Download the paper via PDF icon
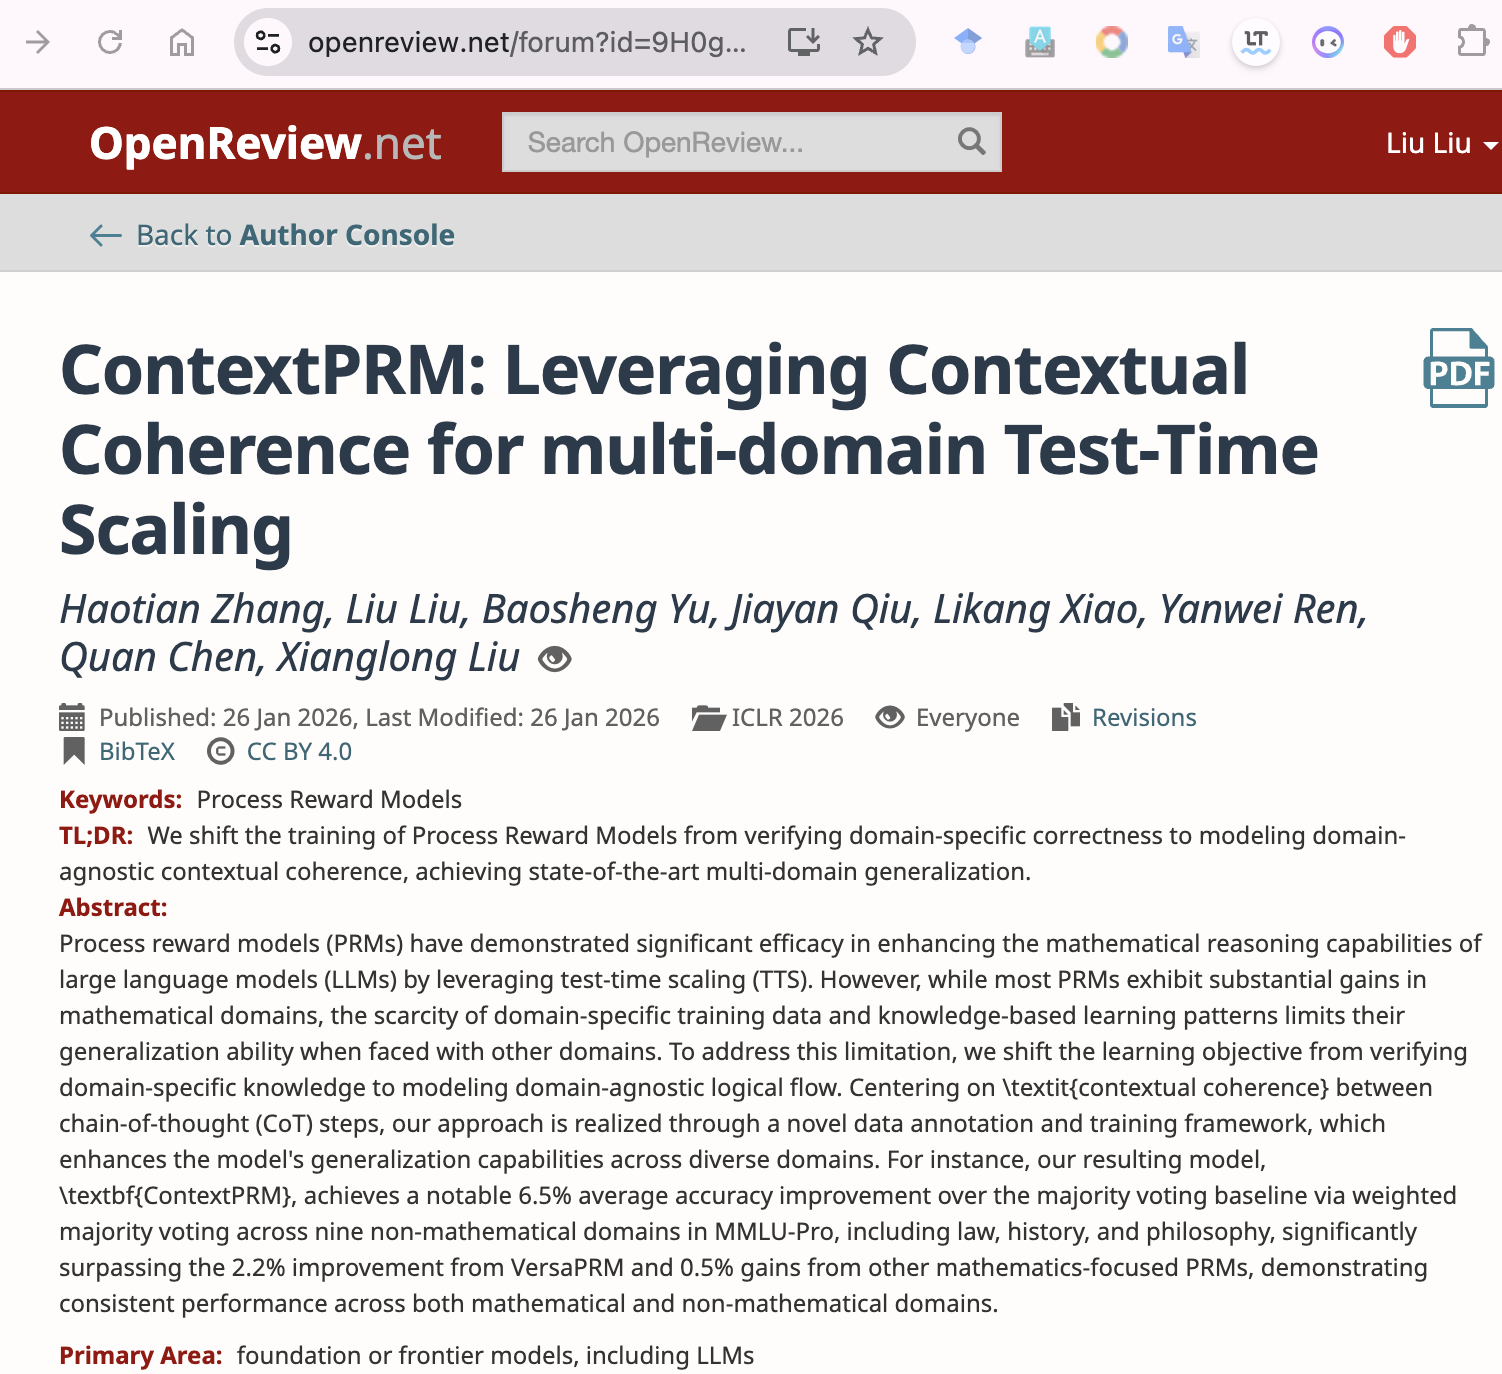Screen dimensions: 1502x1374 pos(1457,368)
